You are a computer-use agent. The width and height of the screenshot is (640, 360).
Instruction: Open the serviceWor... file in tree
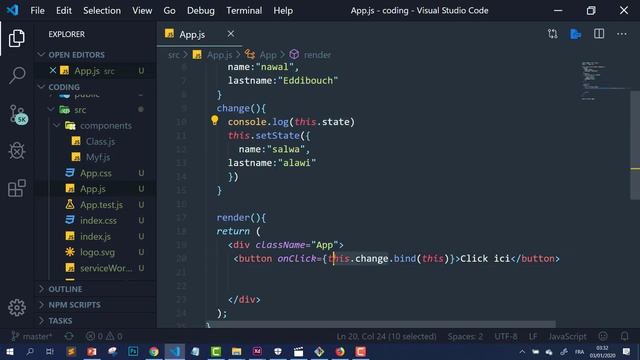pos(106,269)
